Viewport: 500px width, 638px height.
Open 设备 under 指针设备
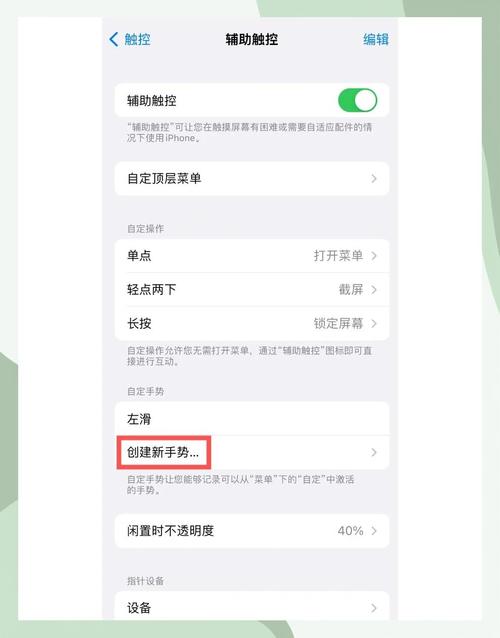(x=252, y=606)
